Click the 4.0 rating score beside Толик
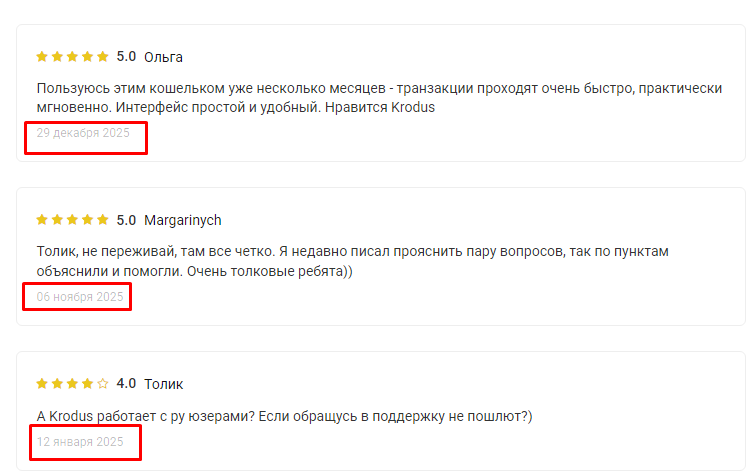The image size is (751, 472). point(126,384)
